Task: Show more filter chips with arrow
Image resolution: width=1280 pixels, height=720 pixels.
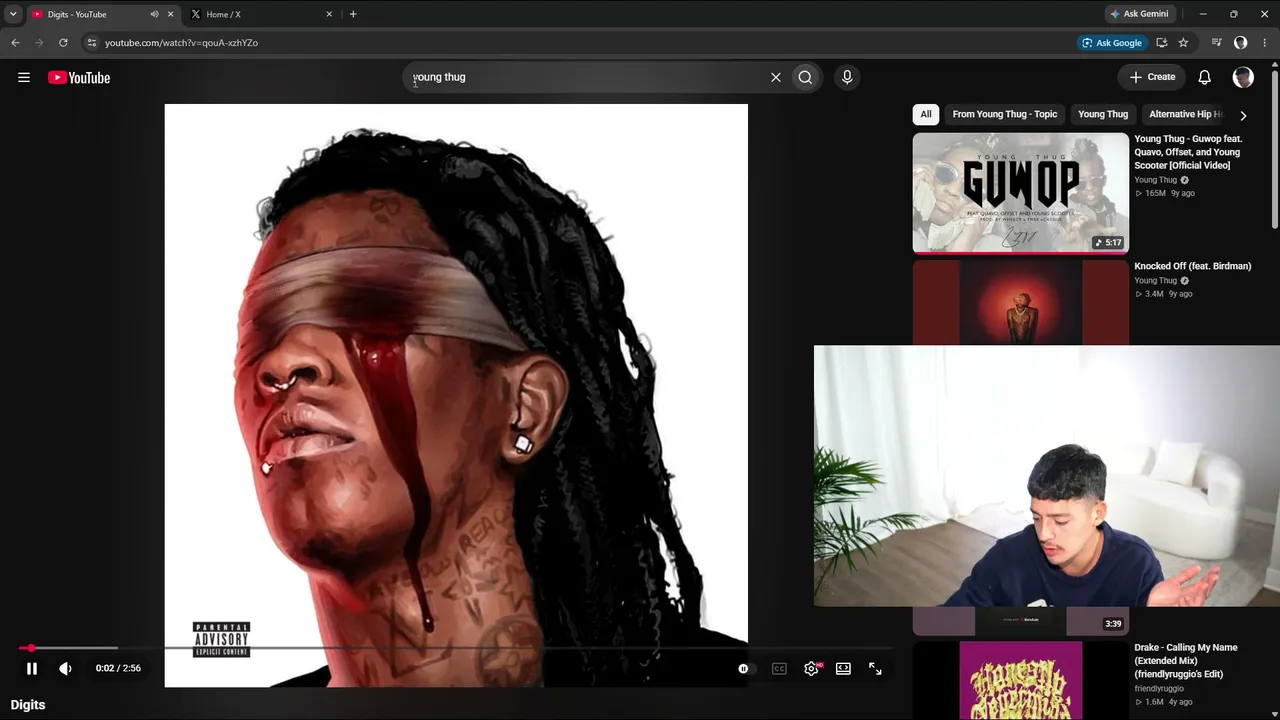Action: tap(1243, 115)
